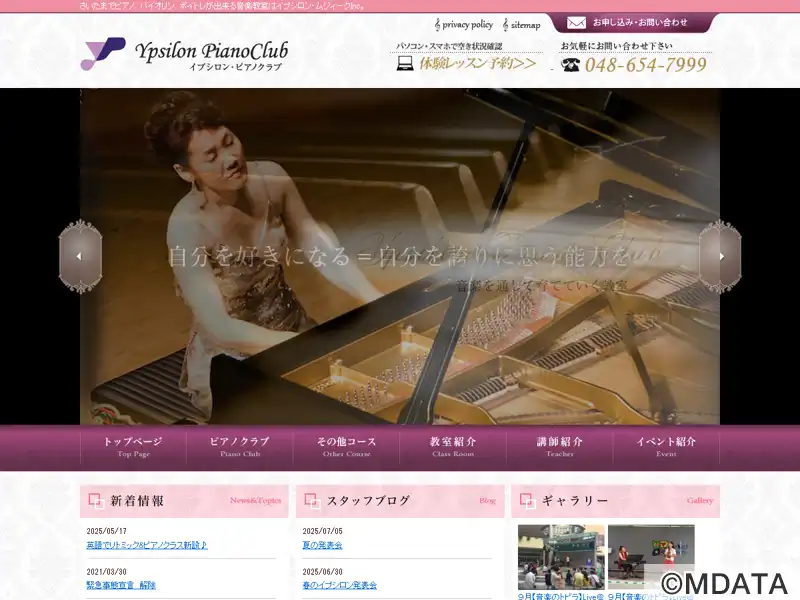Click the Ypsilon PianoClub logo
Viewport: 800px width, 600px height.
point(184,54)
